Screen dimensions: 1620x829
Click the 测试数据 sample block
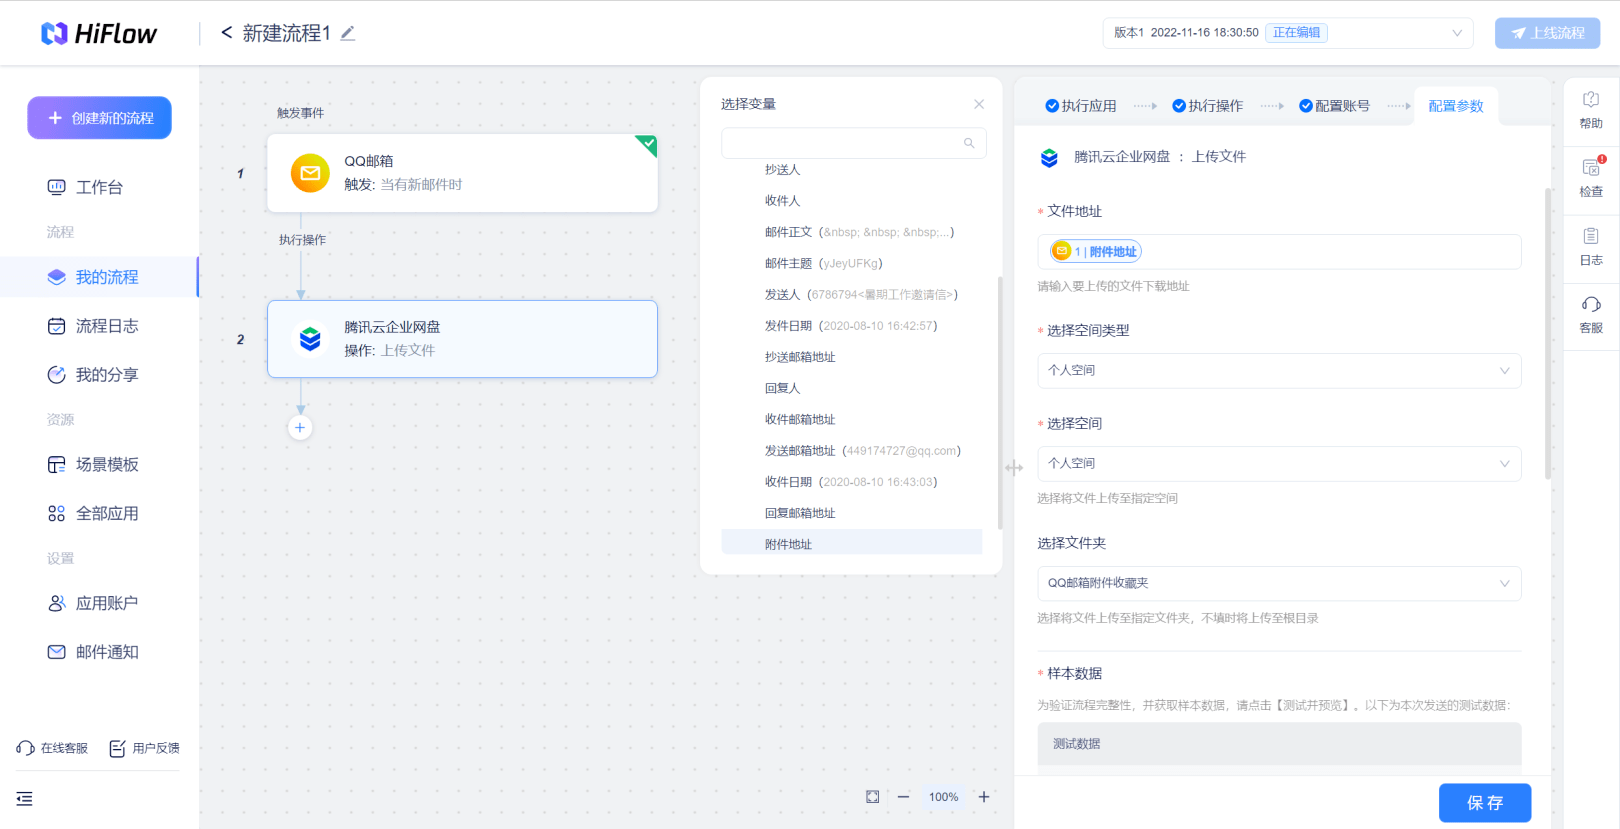point(1279,744)
